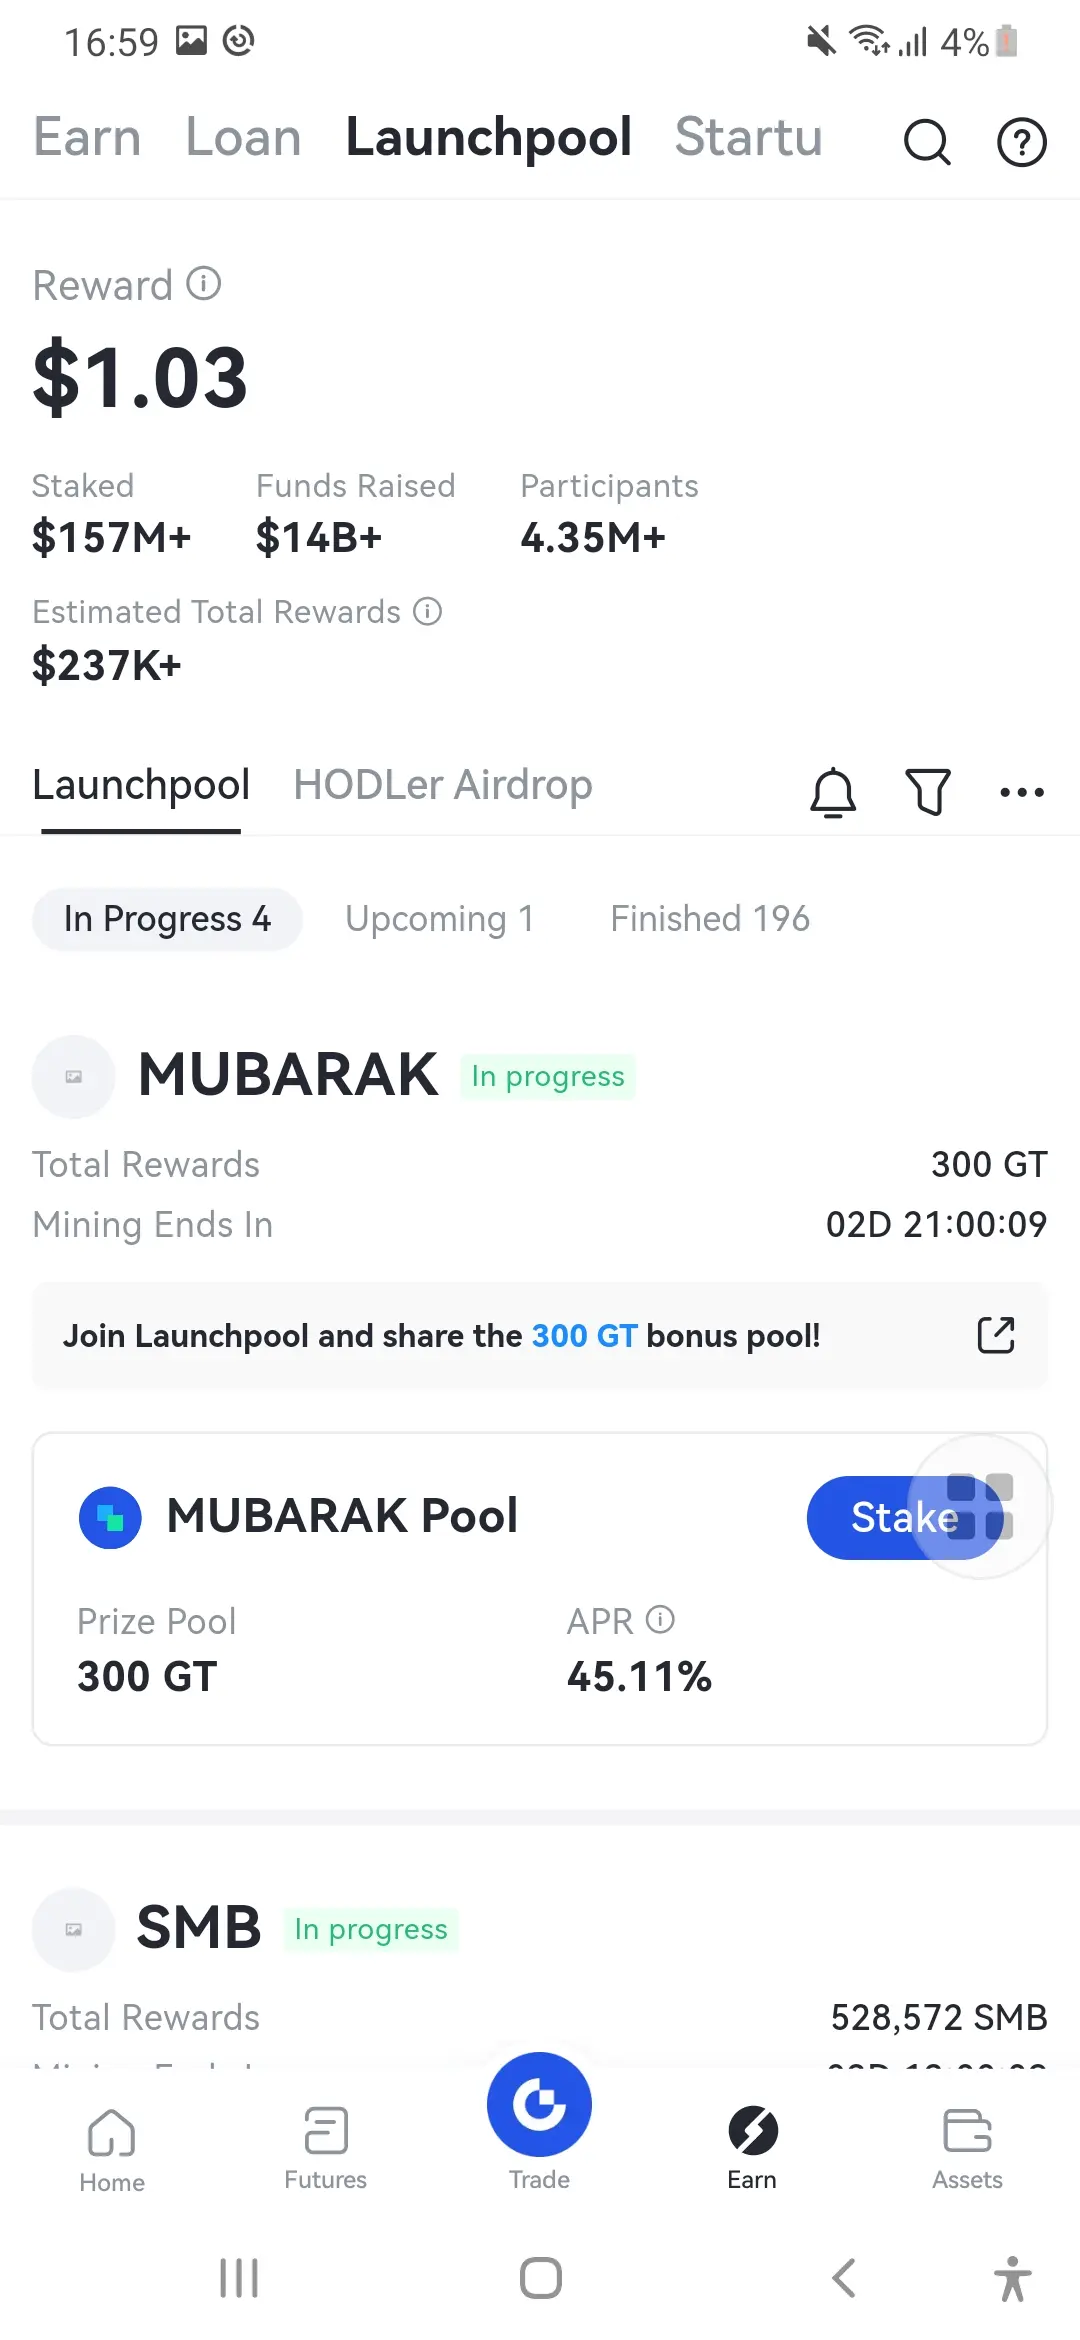
Task: Select the Upcoming 1 filter
Action: pos(440,919)
